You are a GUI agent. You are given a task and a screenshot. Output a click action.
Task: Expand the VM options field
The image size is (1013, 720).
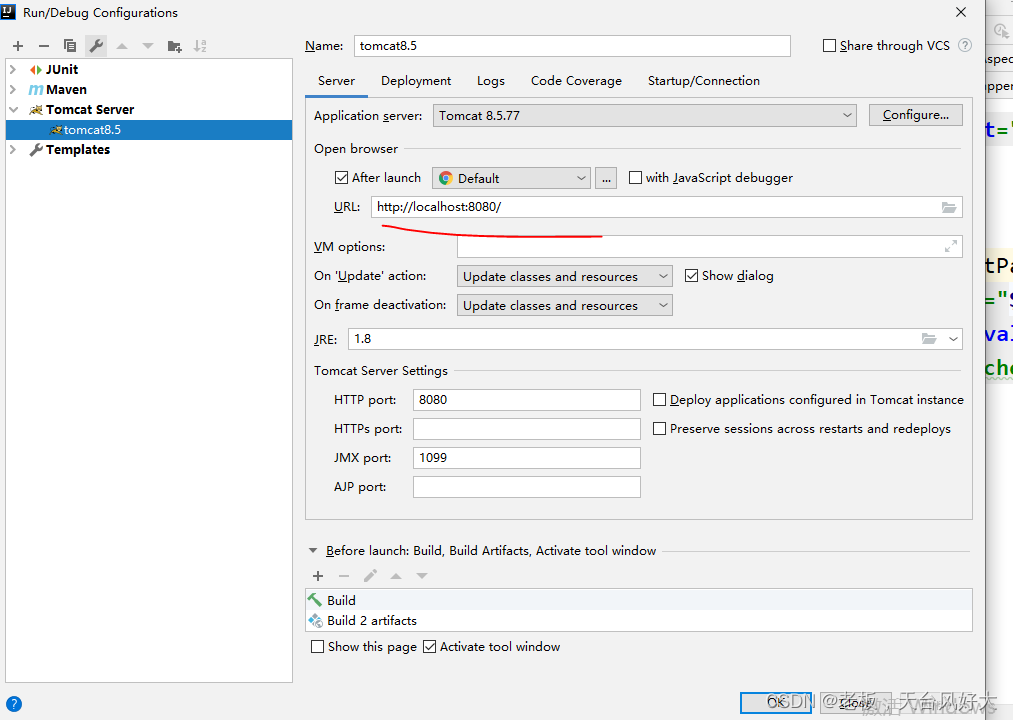(951, 246)
